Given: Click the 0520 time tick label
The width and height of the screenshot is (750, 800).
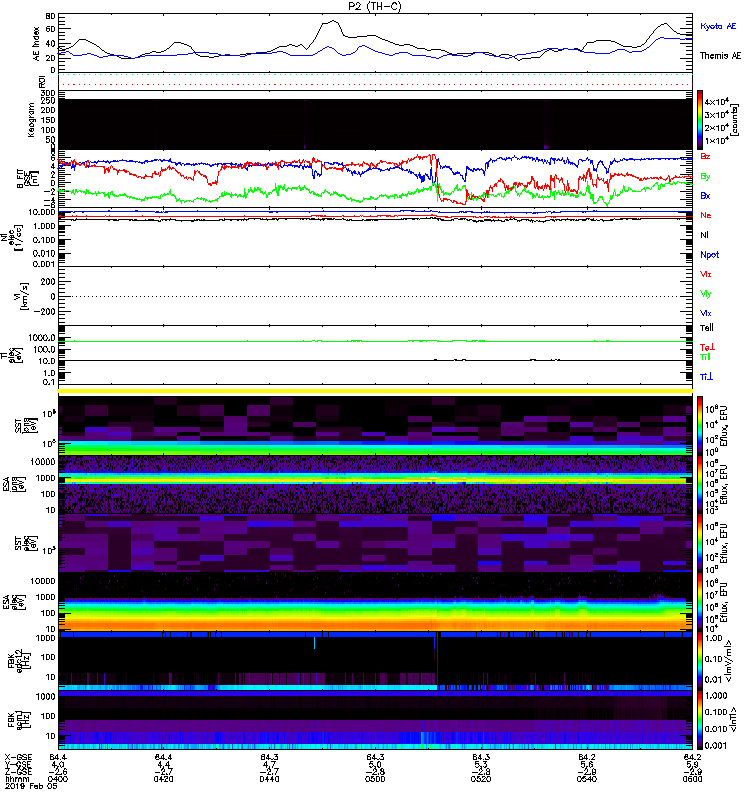Looking at the screenshot, I should point(481,780).
